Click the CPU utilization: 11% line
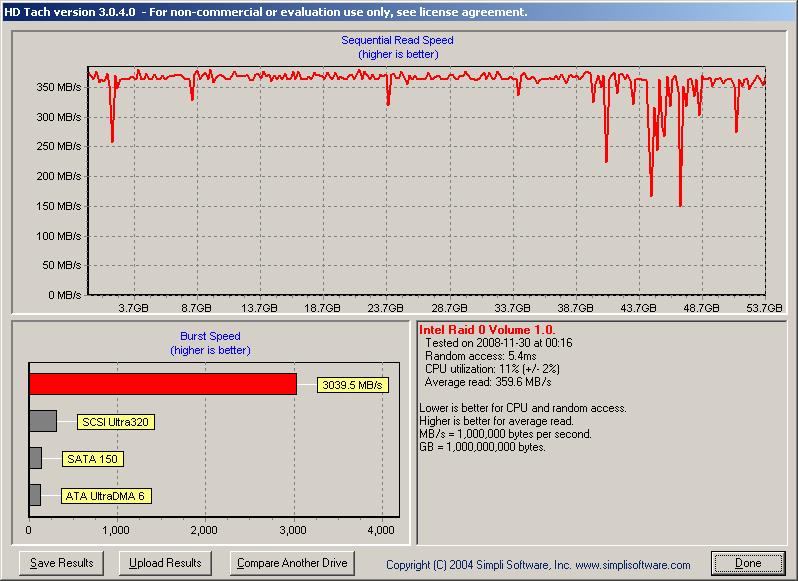 (x=492, y=369)
